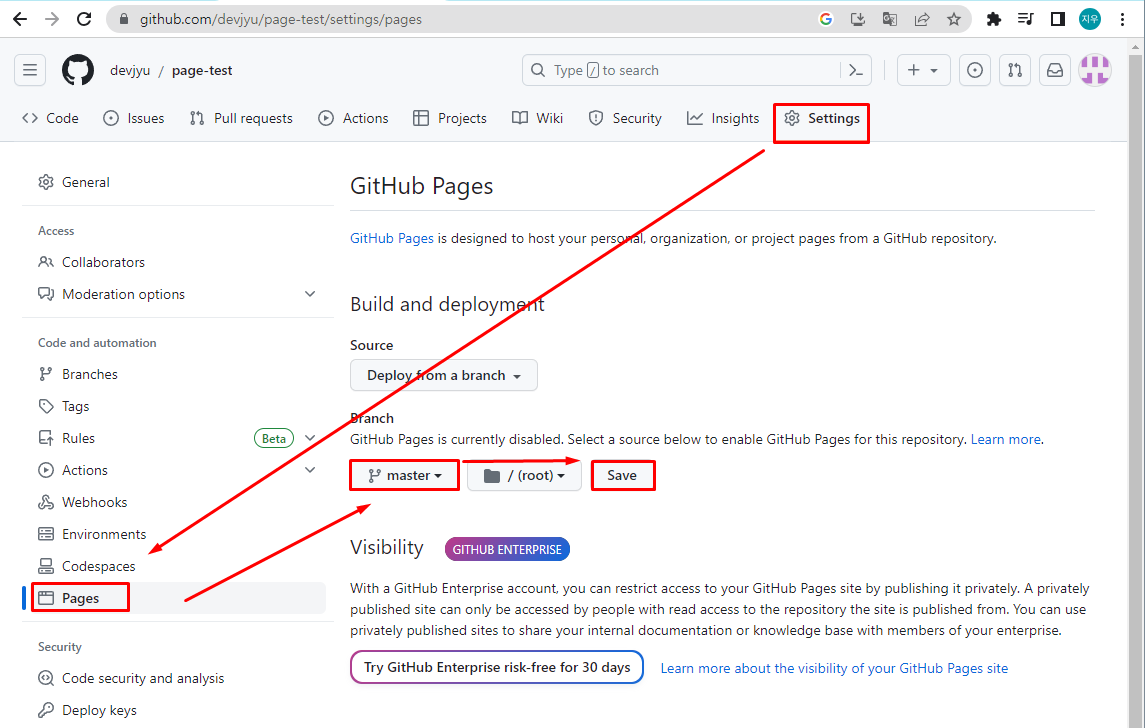
Task: Switch to the Settings tab
Action: click(x=822, y=118)
